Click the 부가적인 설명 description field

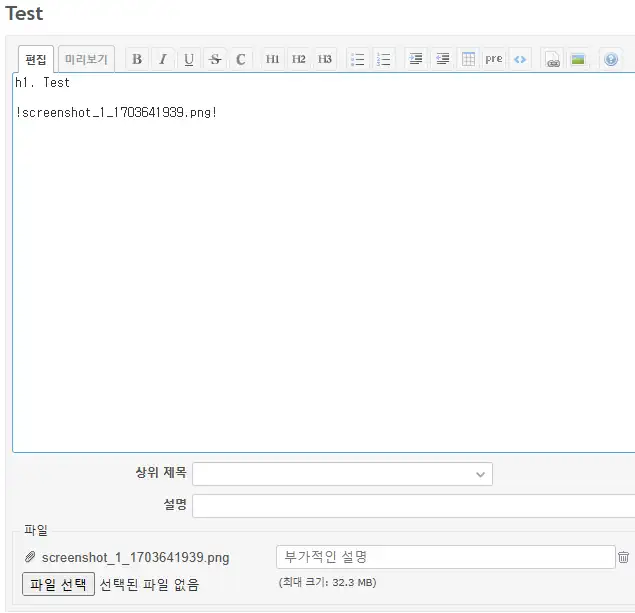[x=445, y=557]
